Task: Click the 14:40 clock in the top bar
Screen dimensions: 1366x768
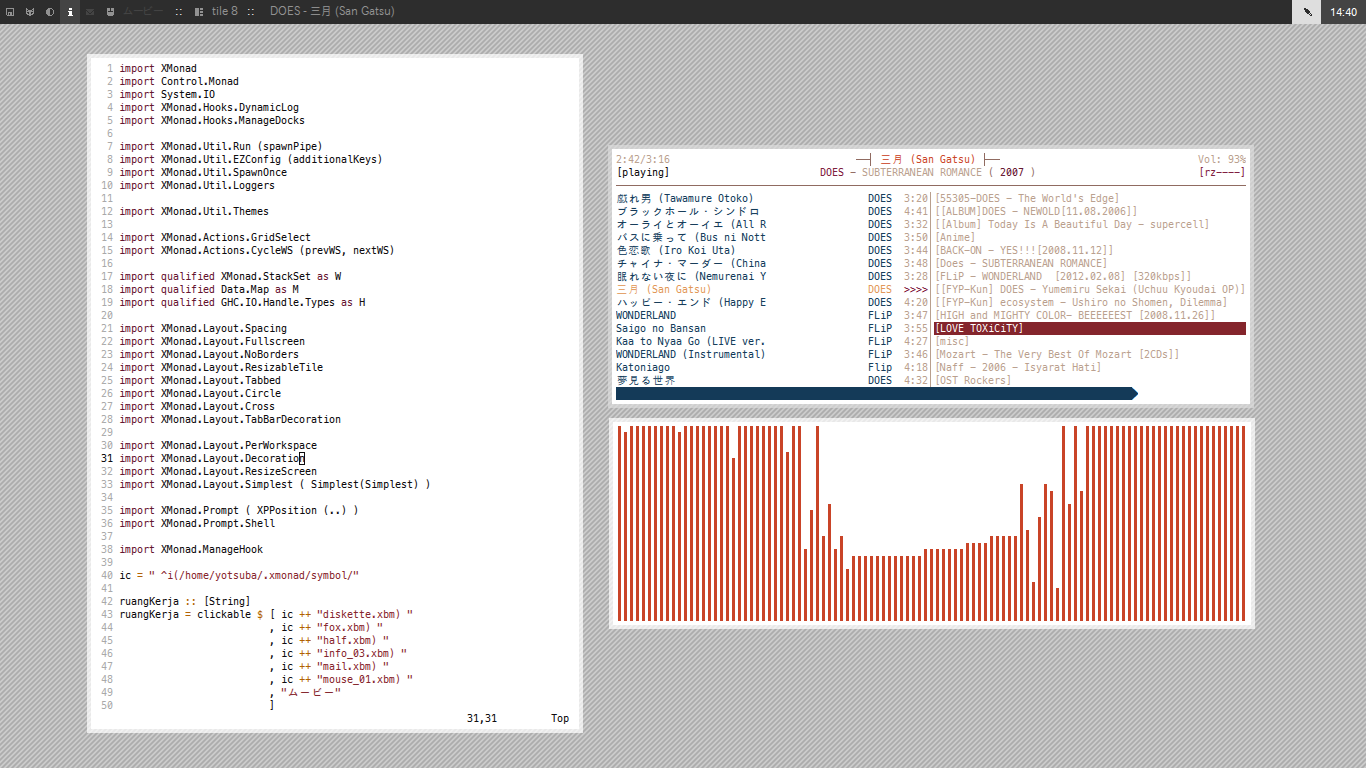Action: click(1344, 12)
